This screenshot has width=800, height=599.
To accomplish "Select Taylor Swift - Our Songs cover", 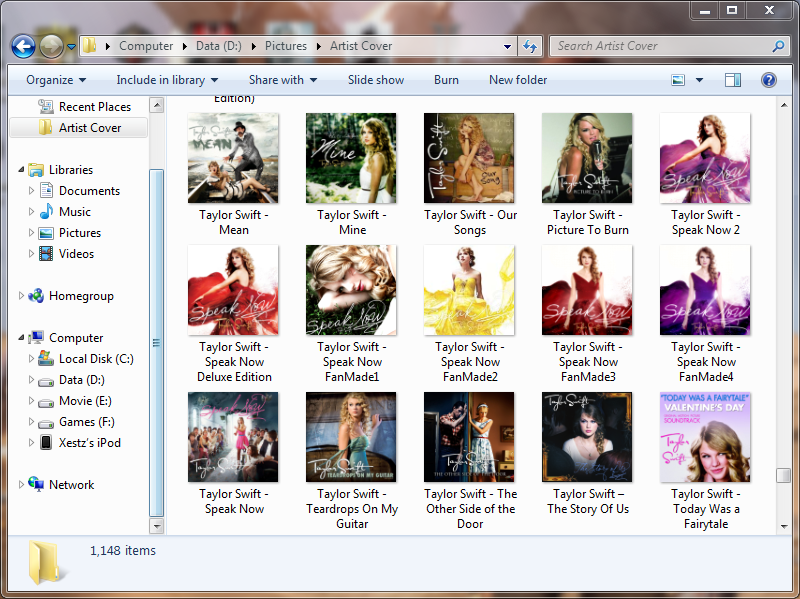I will [x=469, y=158].
